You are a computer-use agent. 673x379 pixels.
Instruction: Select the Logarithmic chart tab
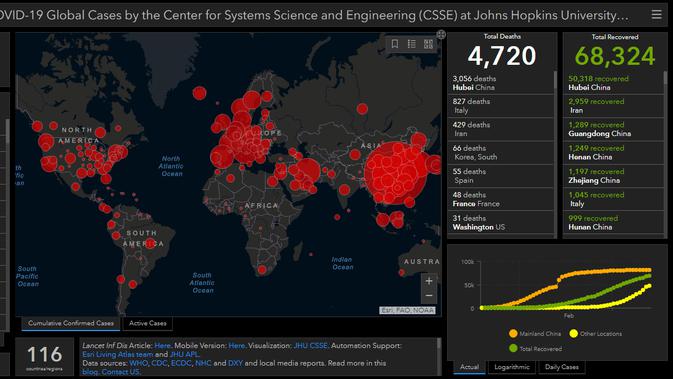[x=512, y=367]
